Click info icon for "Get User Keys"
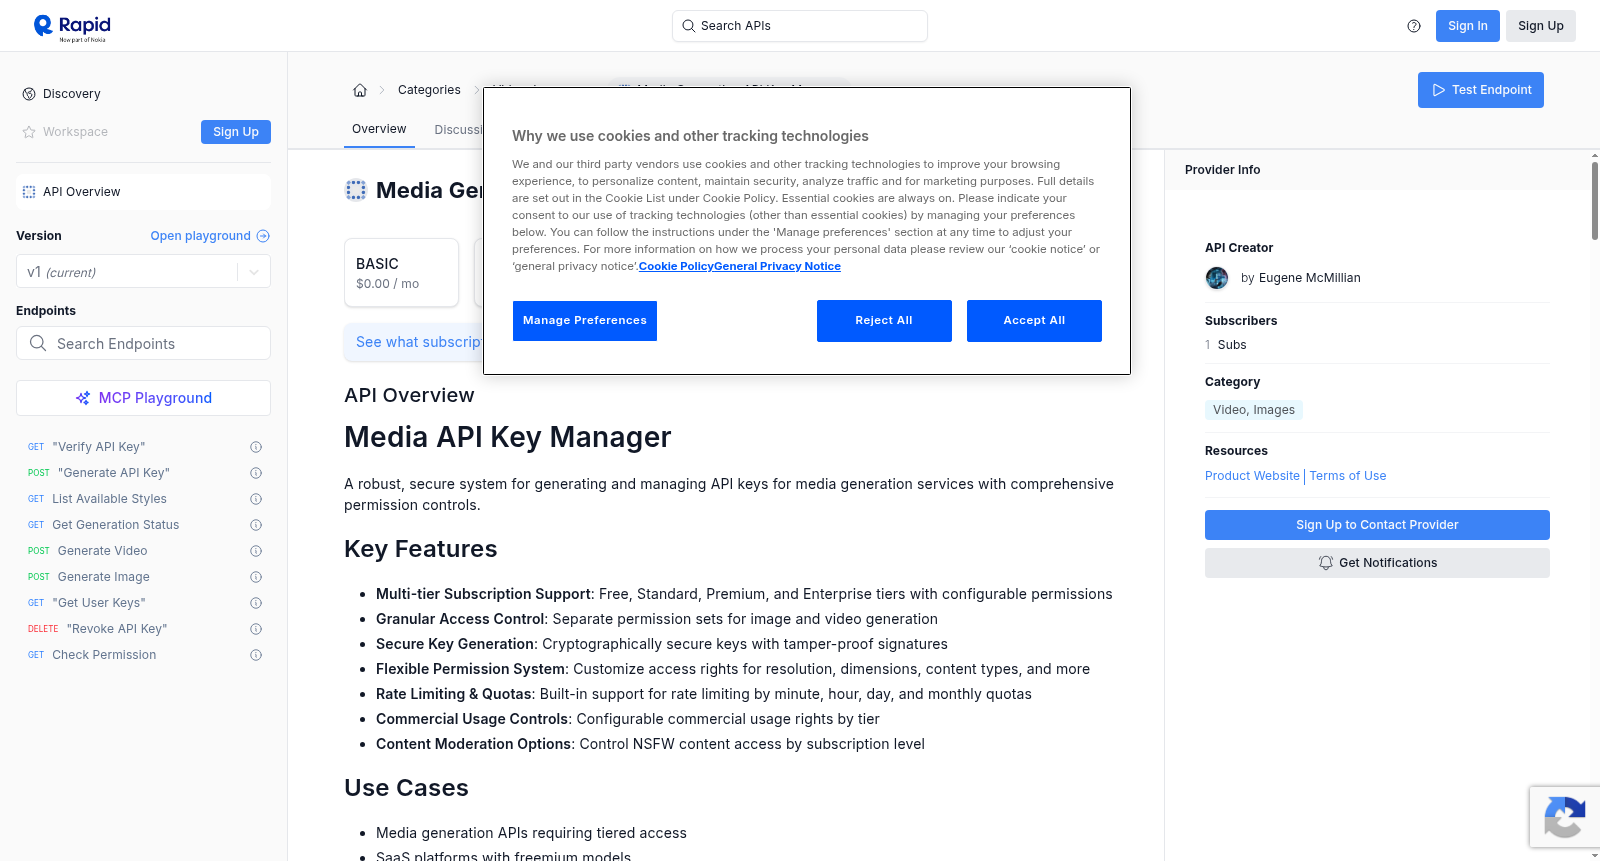 click(x=256, y=603)
